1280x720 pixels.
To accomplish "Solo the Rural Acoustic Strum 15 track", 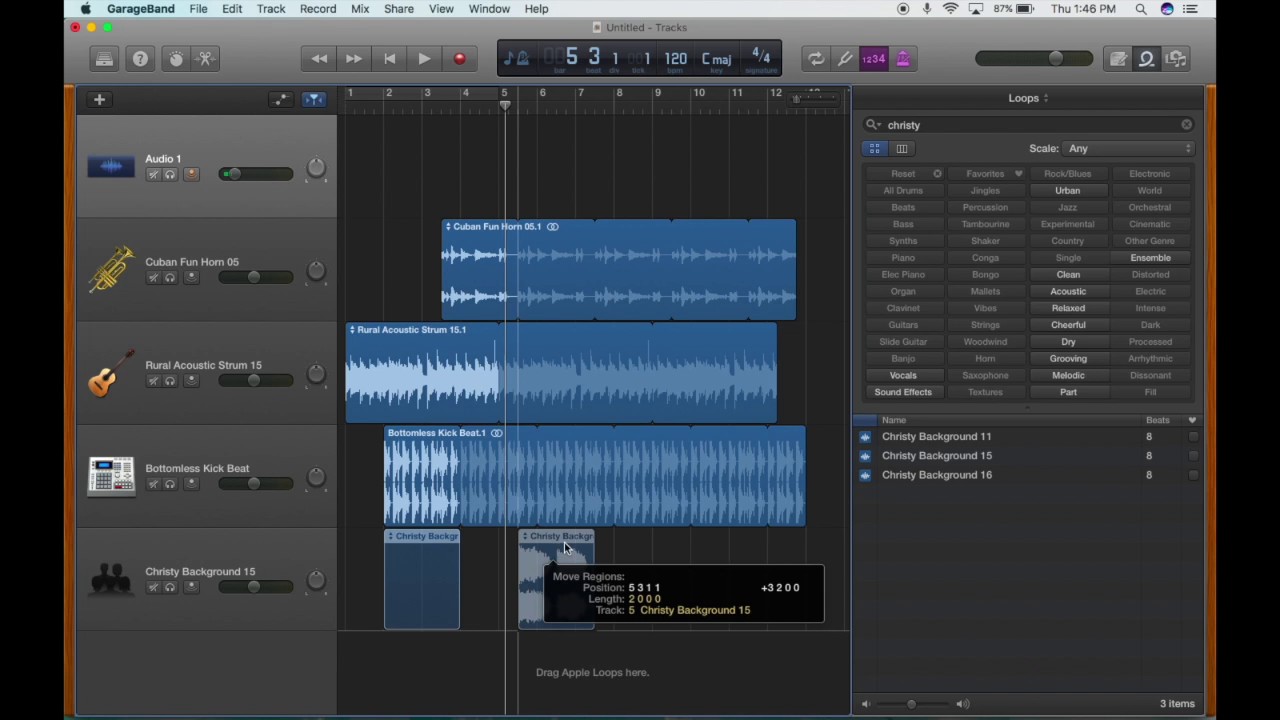I will point(170,381).
